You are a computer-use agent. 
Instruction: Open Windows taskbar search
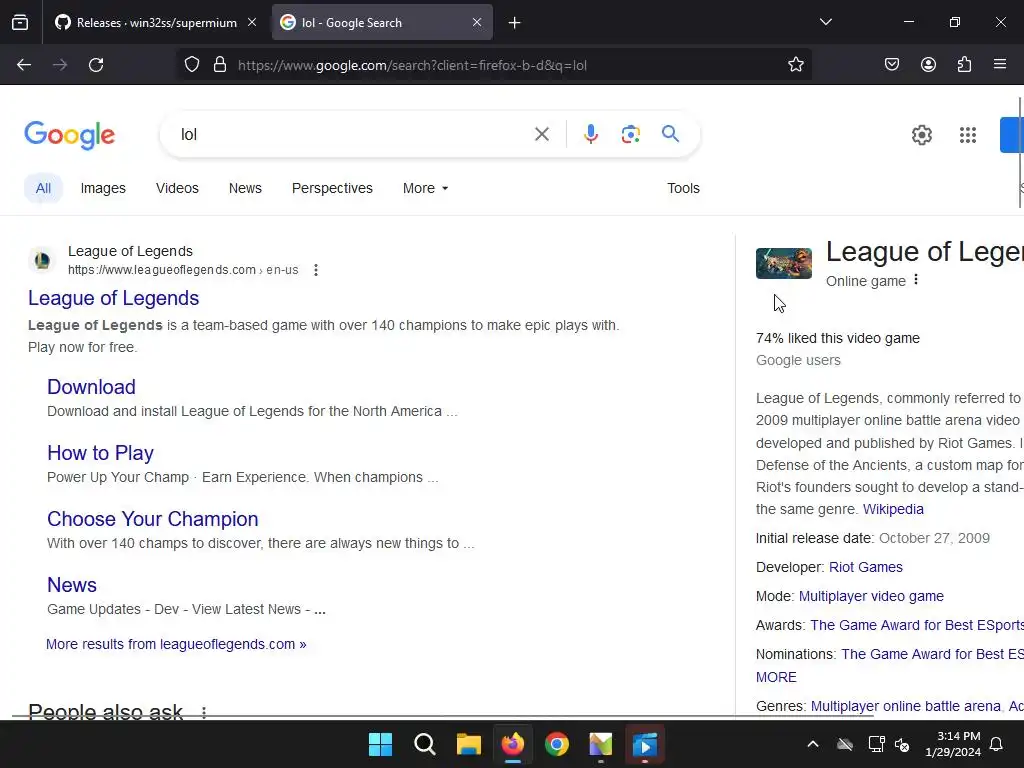[x=424, y=744]
